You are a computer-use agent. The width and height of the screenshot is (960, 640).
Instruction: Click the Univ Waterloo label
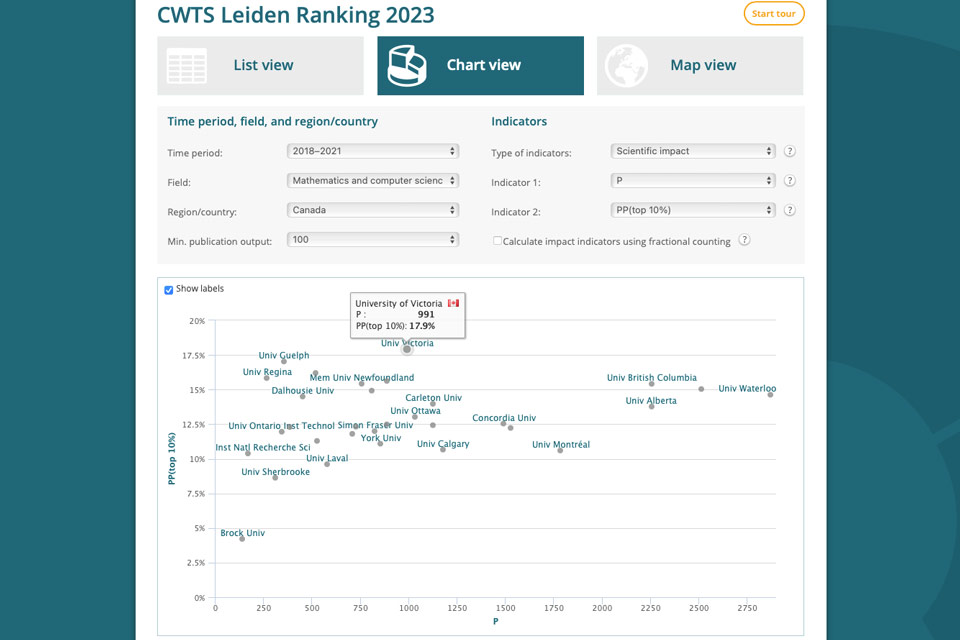(x=747, y=388)
